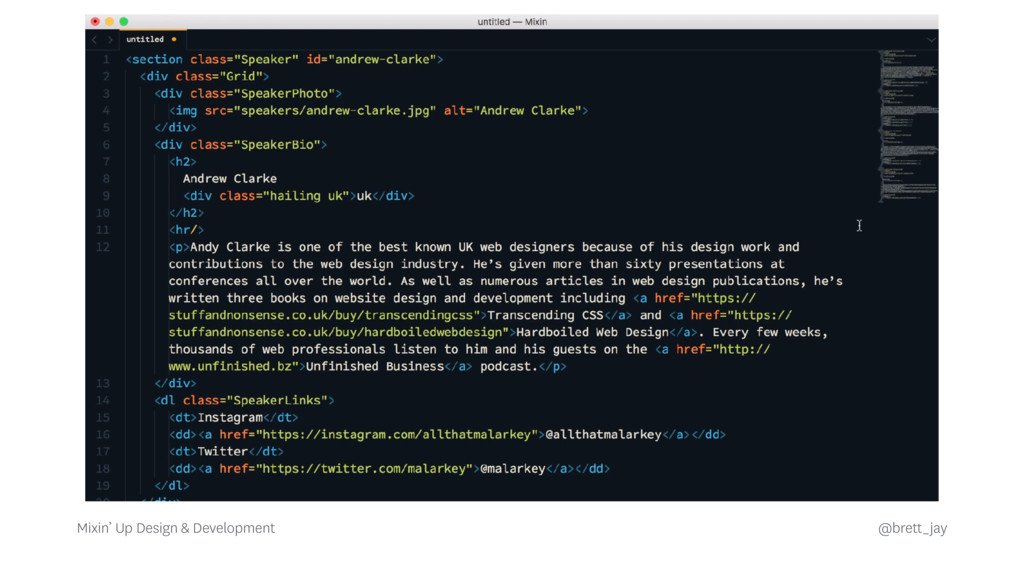Image resolution: width=1024 pixels, height=576 pixels.
Task: Click the forward navigation arrow in tab bar
Action: [110, 40]
